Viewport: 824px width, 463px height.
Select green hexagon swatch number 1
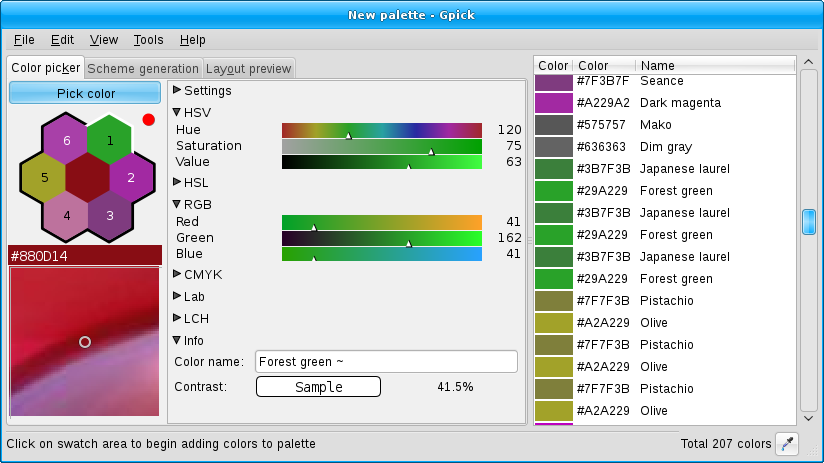coord(109,141)
